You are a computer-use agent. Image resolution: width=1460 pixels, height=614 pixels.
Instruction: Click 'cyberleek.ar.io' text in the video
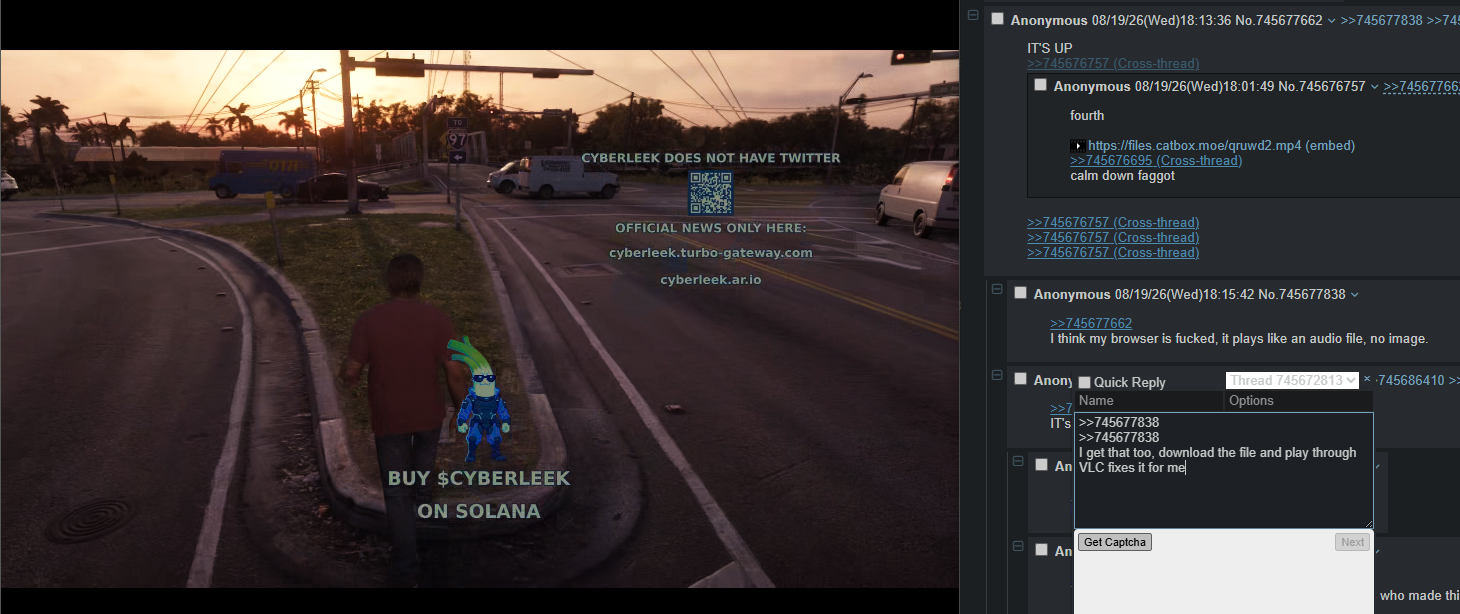(x=711, y=280)
